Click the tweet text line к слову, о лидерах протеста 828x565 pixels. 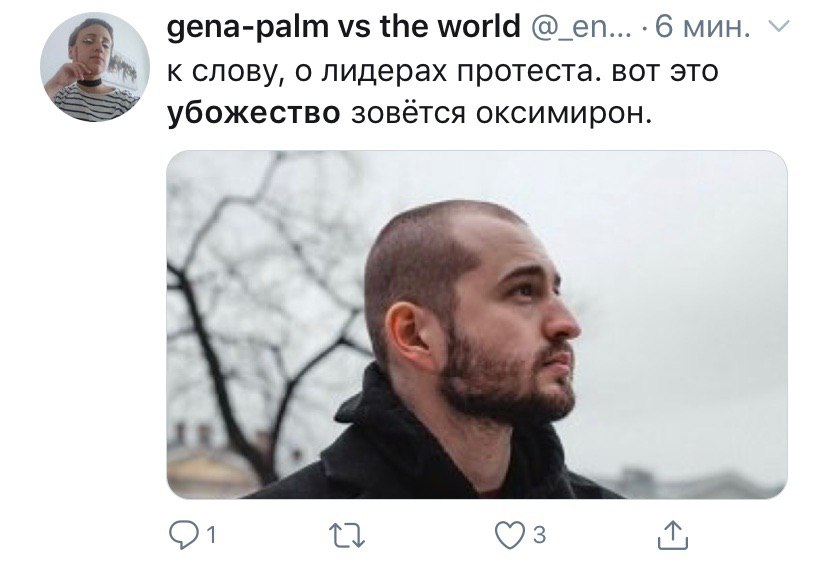coord(384,72)
